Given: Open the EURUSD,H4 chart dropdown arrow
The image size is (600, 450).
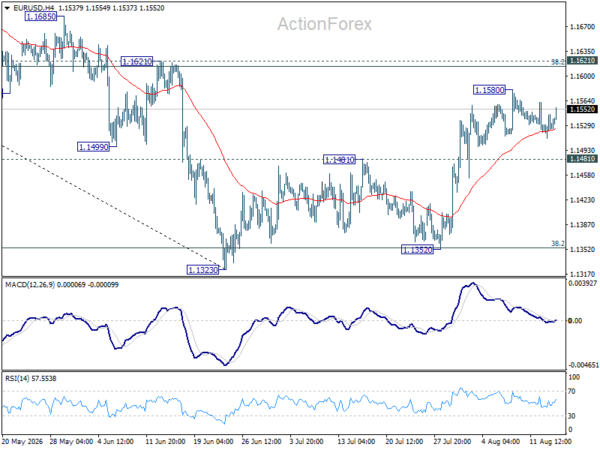Looking at the screenshot, I should (x=7, y=8).
